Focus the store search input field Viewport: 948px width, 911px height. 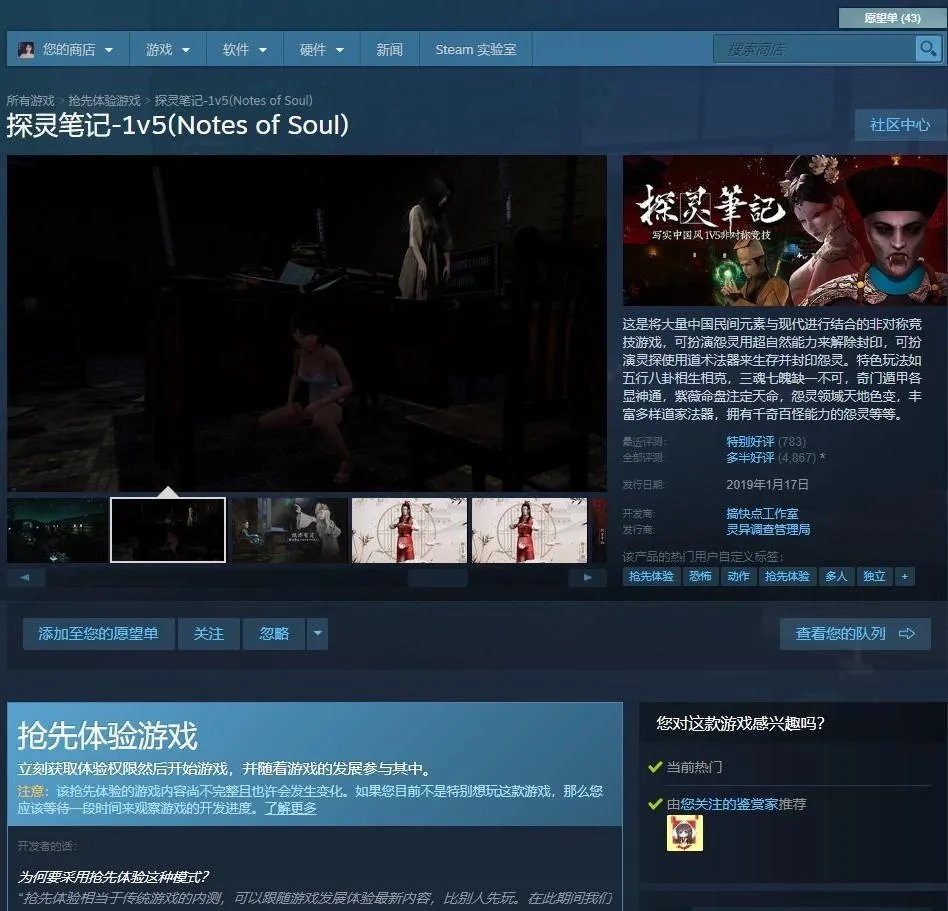[x=814, y=49]
